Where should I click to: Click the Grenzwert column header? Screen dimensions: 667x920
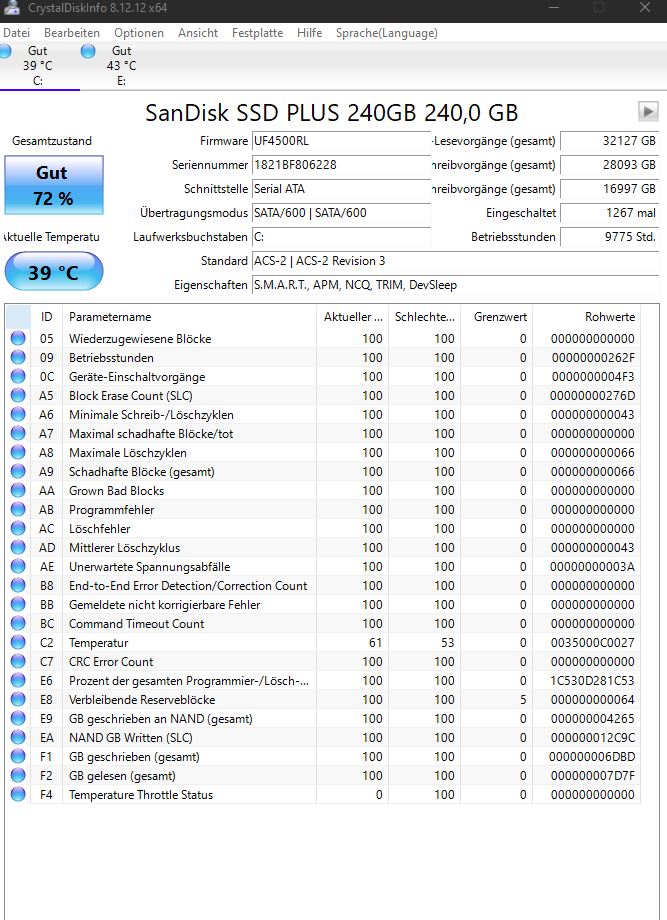pyautogui.click(x=496, y=317)
